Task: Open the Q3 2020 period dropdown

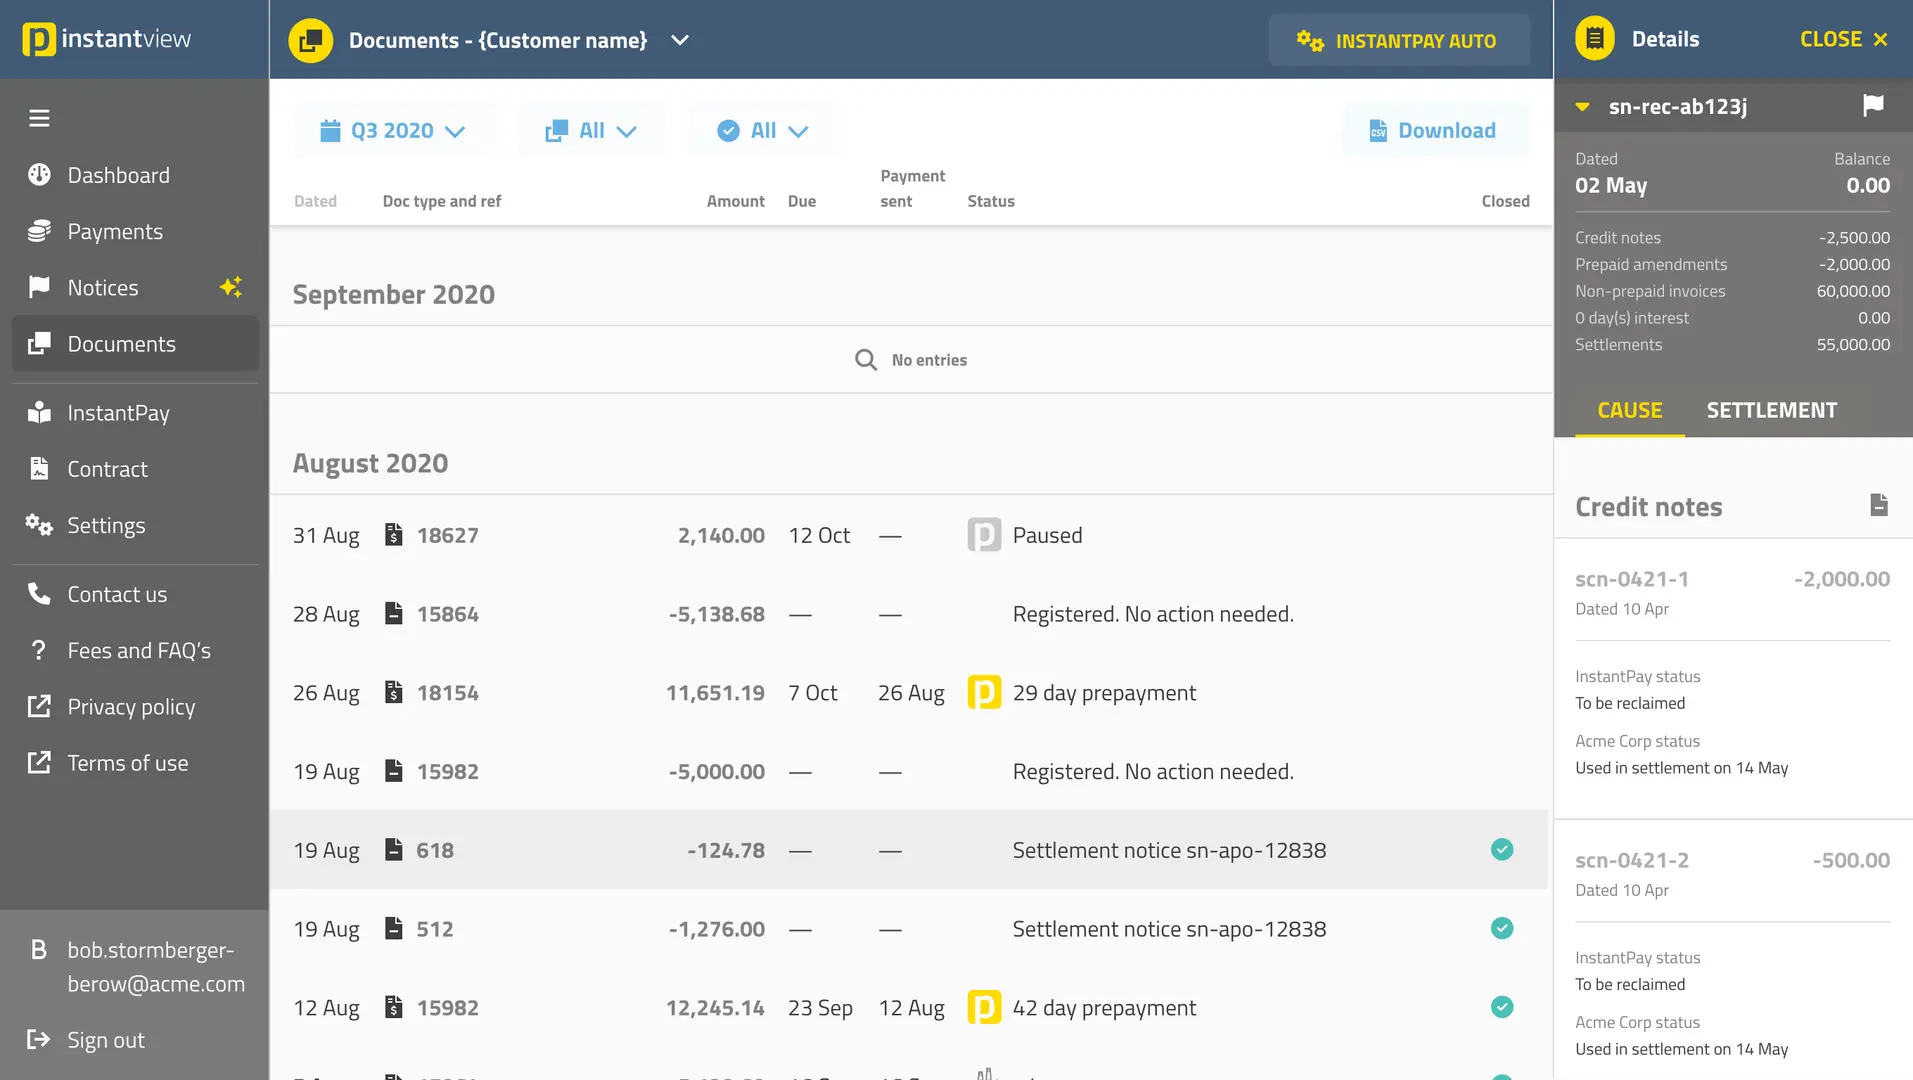Action: coord(393,131)
